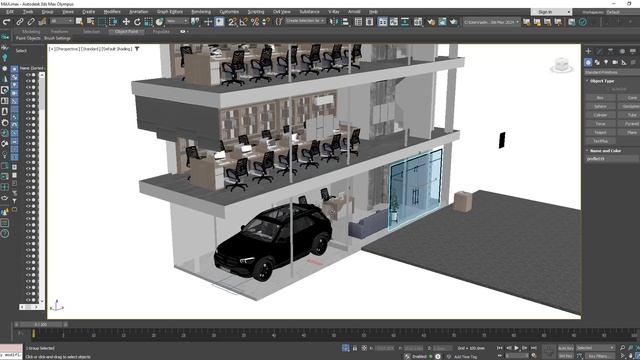The width and height of the screenshot is (640, 360).
Task: Click the Box primitive button
Action: pyautogui.click(x=600, y=98)
